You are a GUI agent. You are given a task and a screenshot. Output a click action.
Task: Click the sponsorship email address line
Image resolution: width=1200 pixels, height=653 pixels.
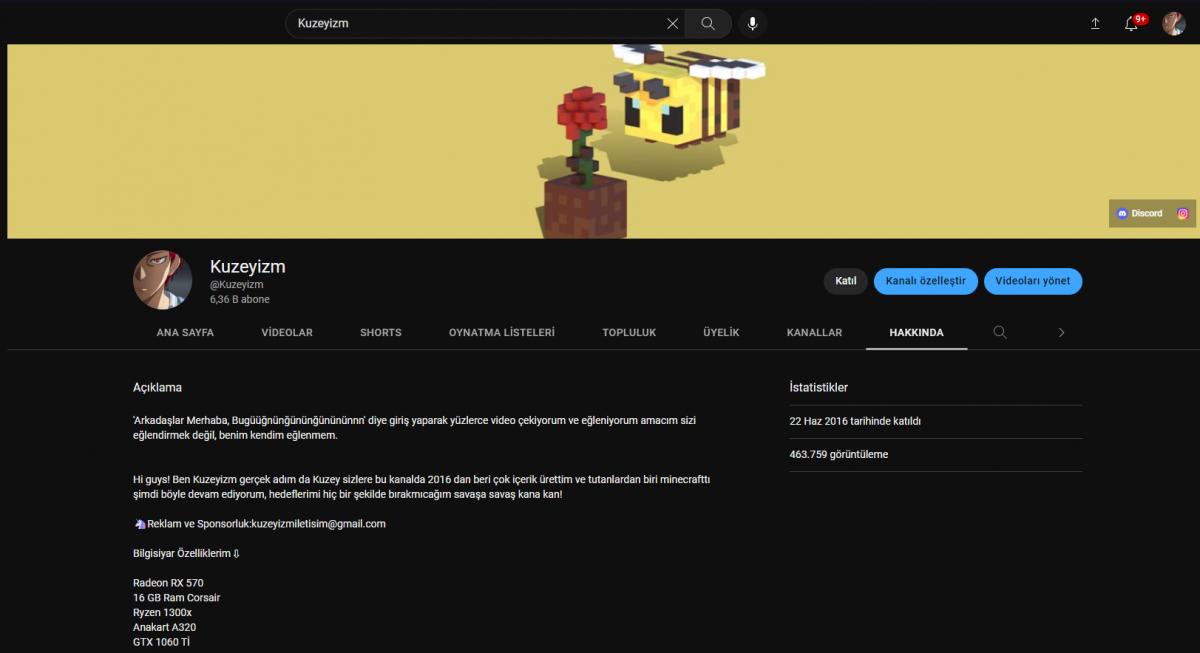tap(260, 523)
